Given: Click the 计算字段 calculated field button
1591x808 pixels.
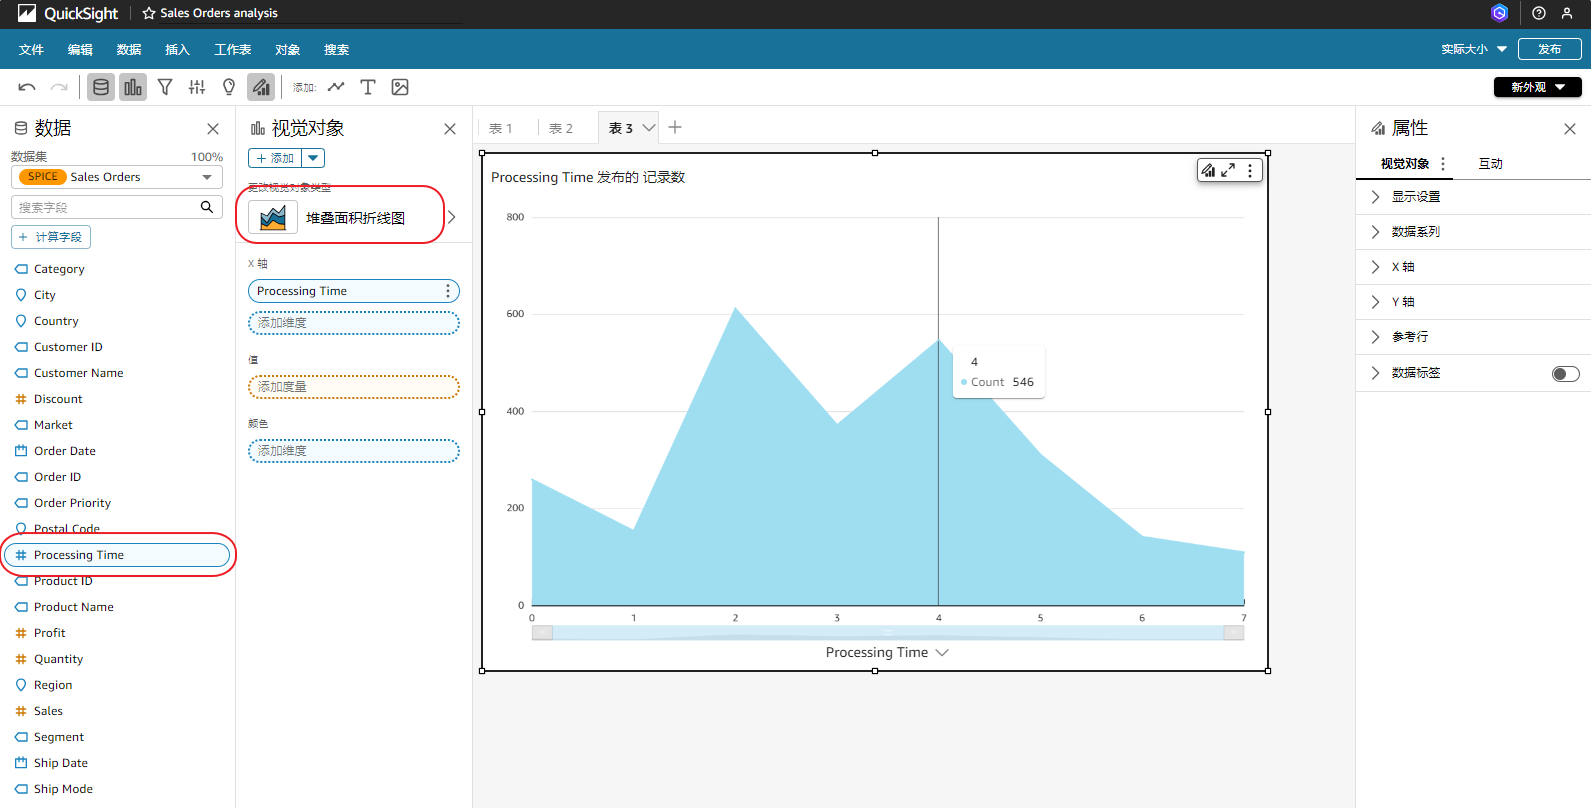Looking at the screenshot, I should click(51, 237).
